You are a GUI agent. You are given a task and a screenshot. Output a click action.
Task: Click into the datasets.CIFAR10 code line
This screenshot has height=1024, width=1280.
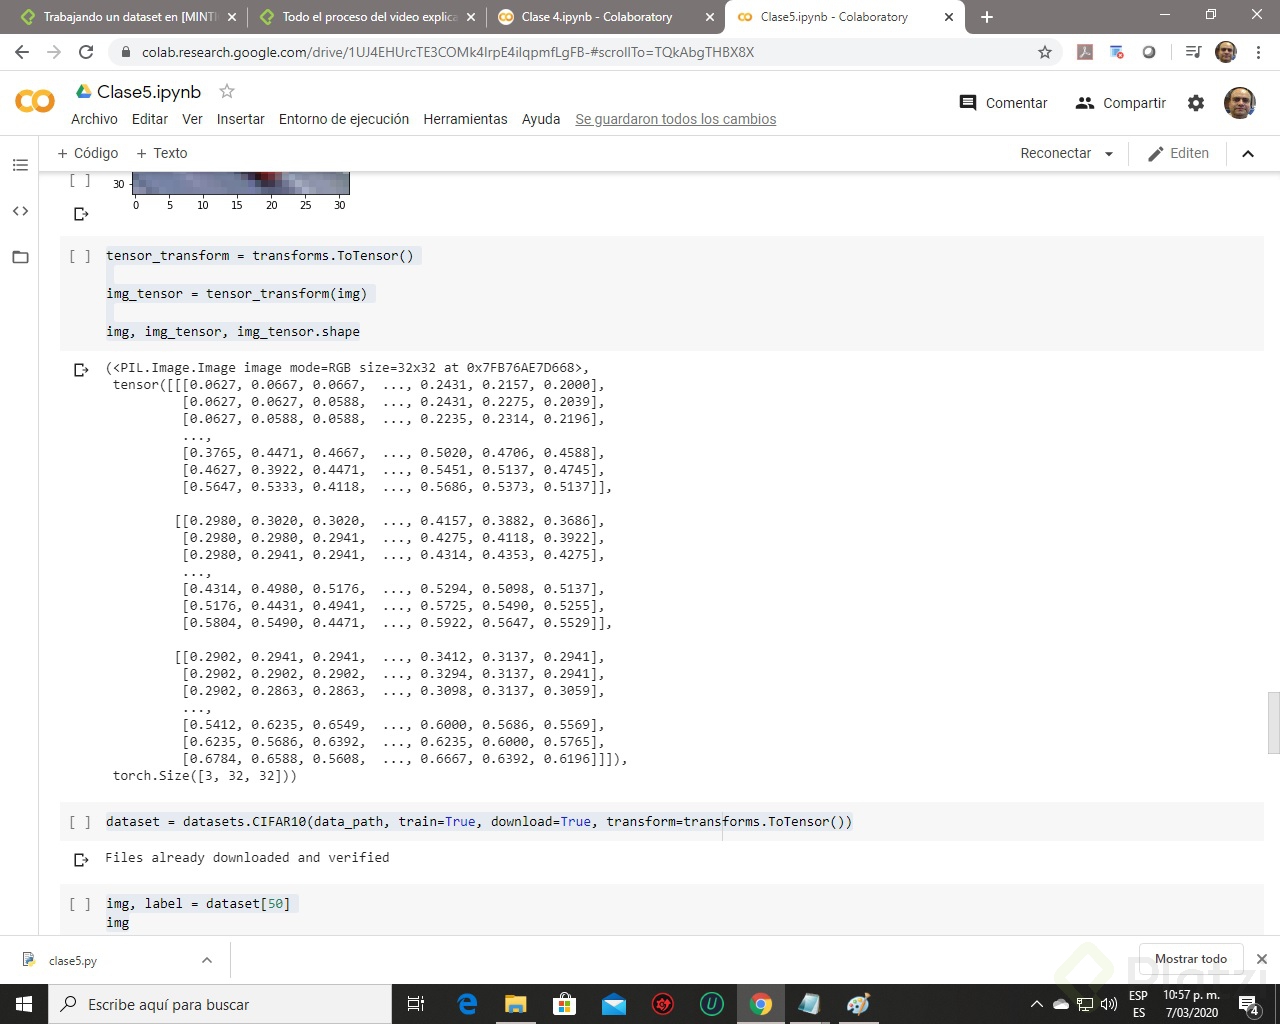[x=479, y=822]
